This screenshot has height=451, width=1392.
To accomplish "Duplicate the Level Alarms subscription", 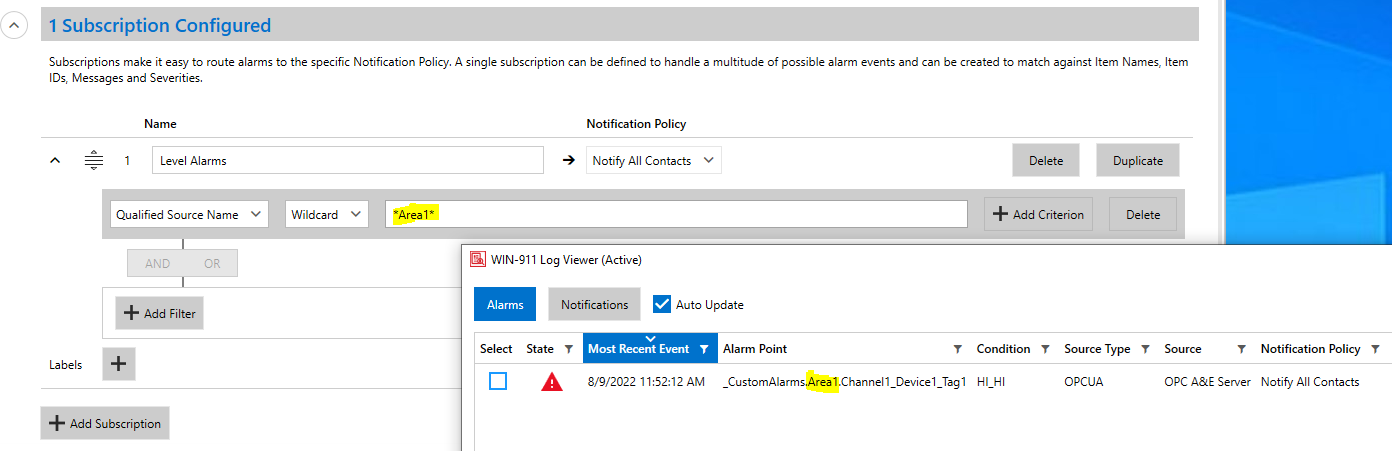I will 1138,160.
